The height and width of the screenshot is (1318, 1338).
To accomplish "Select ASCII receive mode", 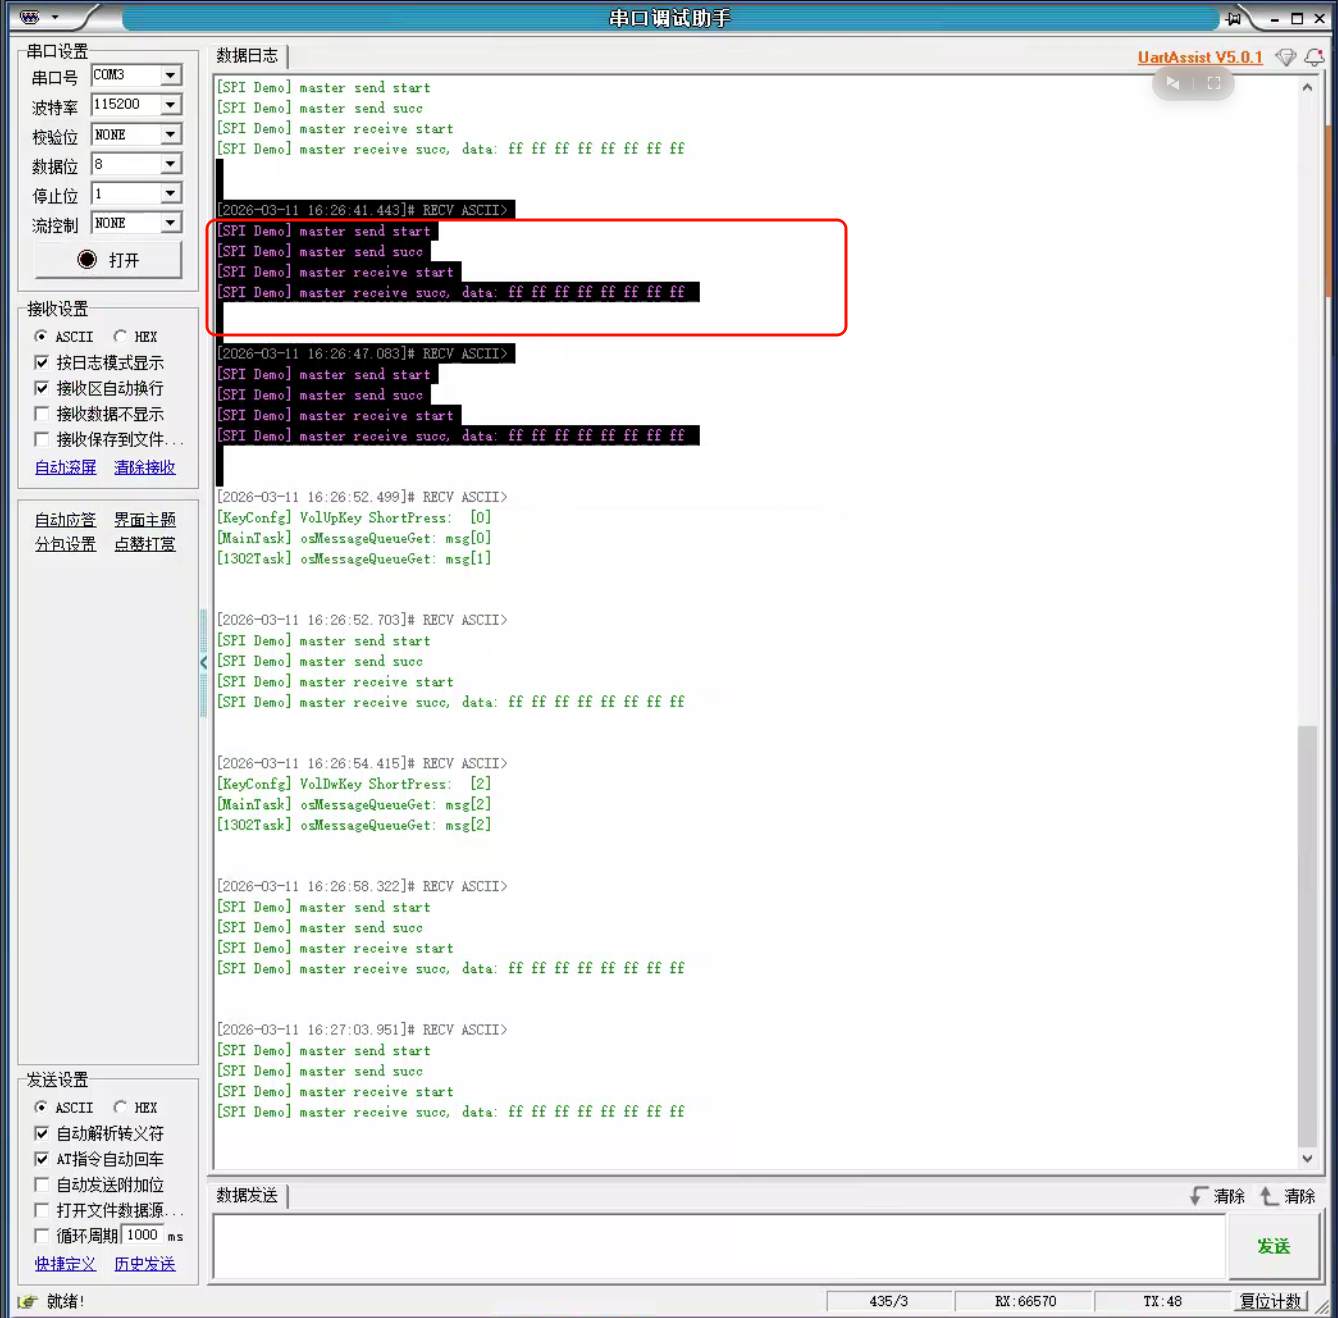I will click(41, 336).
